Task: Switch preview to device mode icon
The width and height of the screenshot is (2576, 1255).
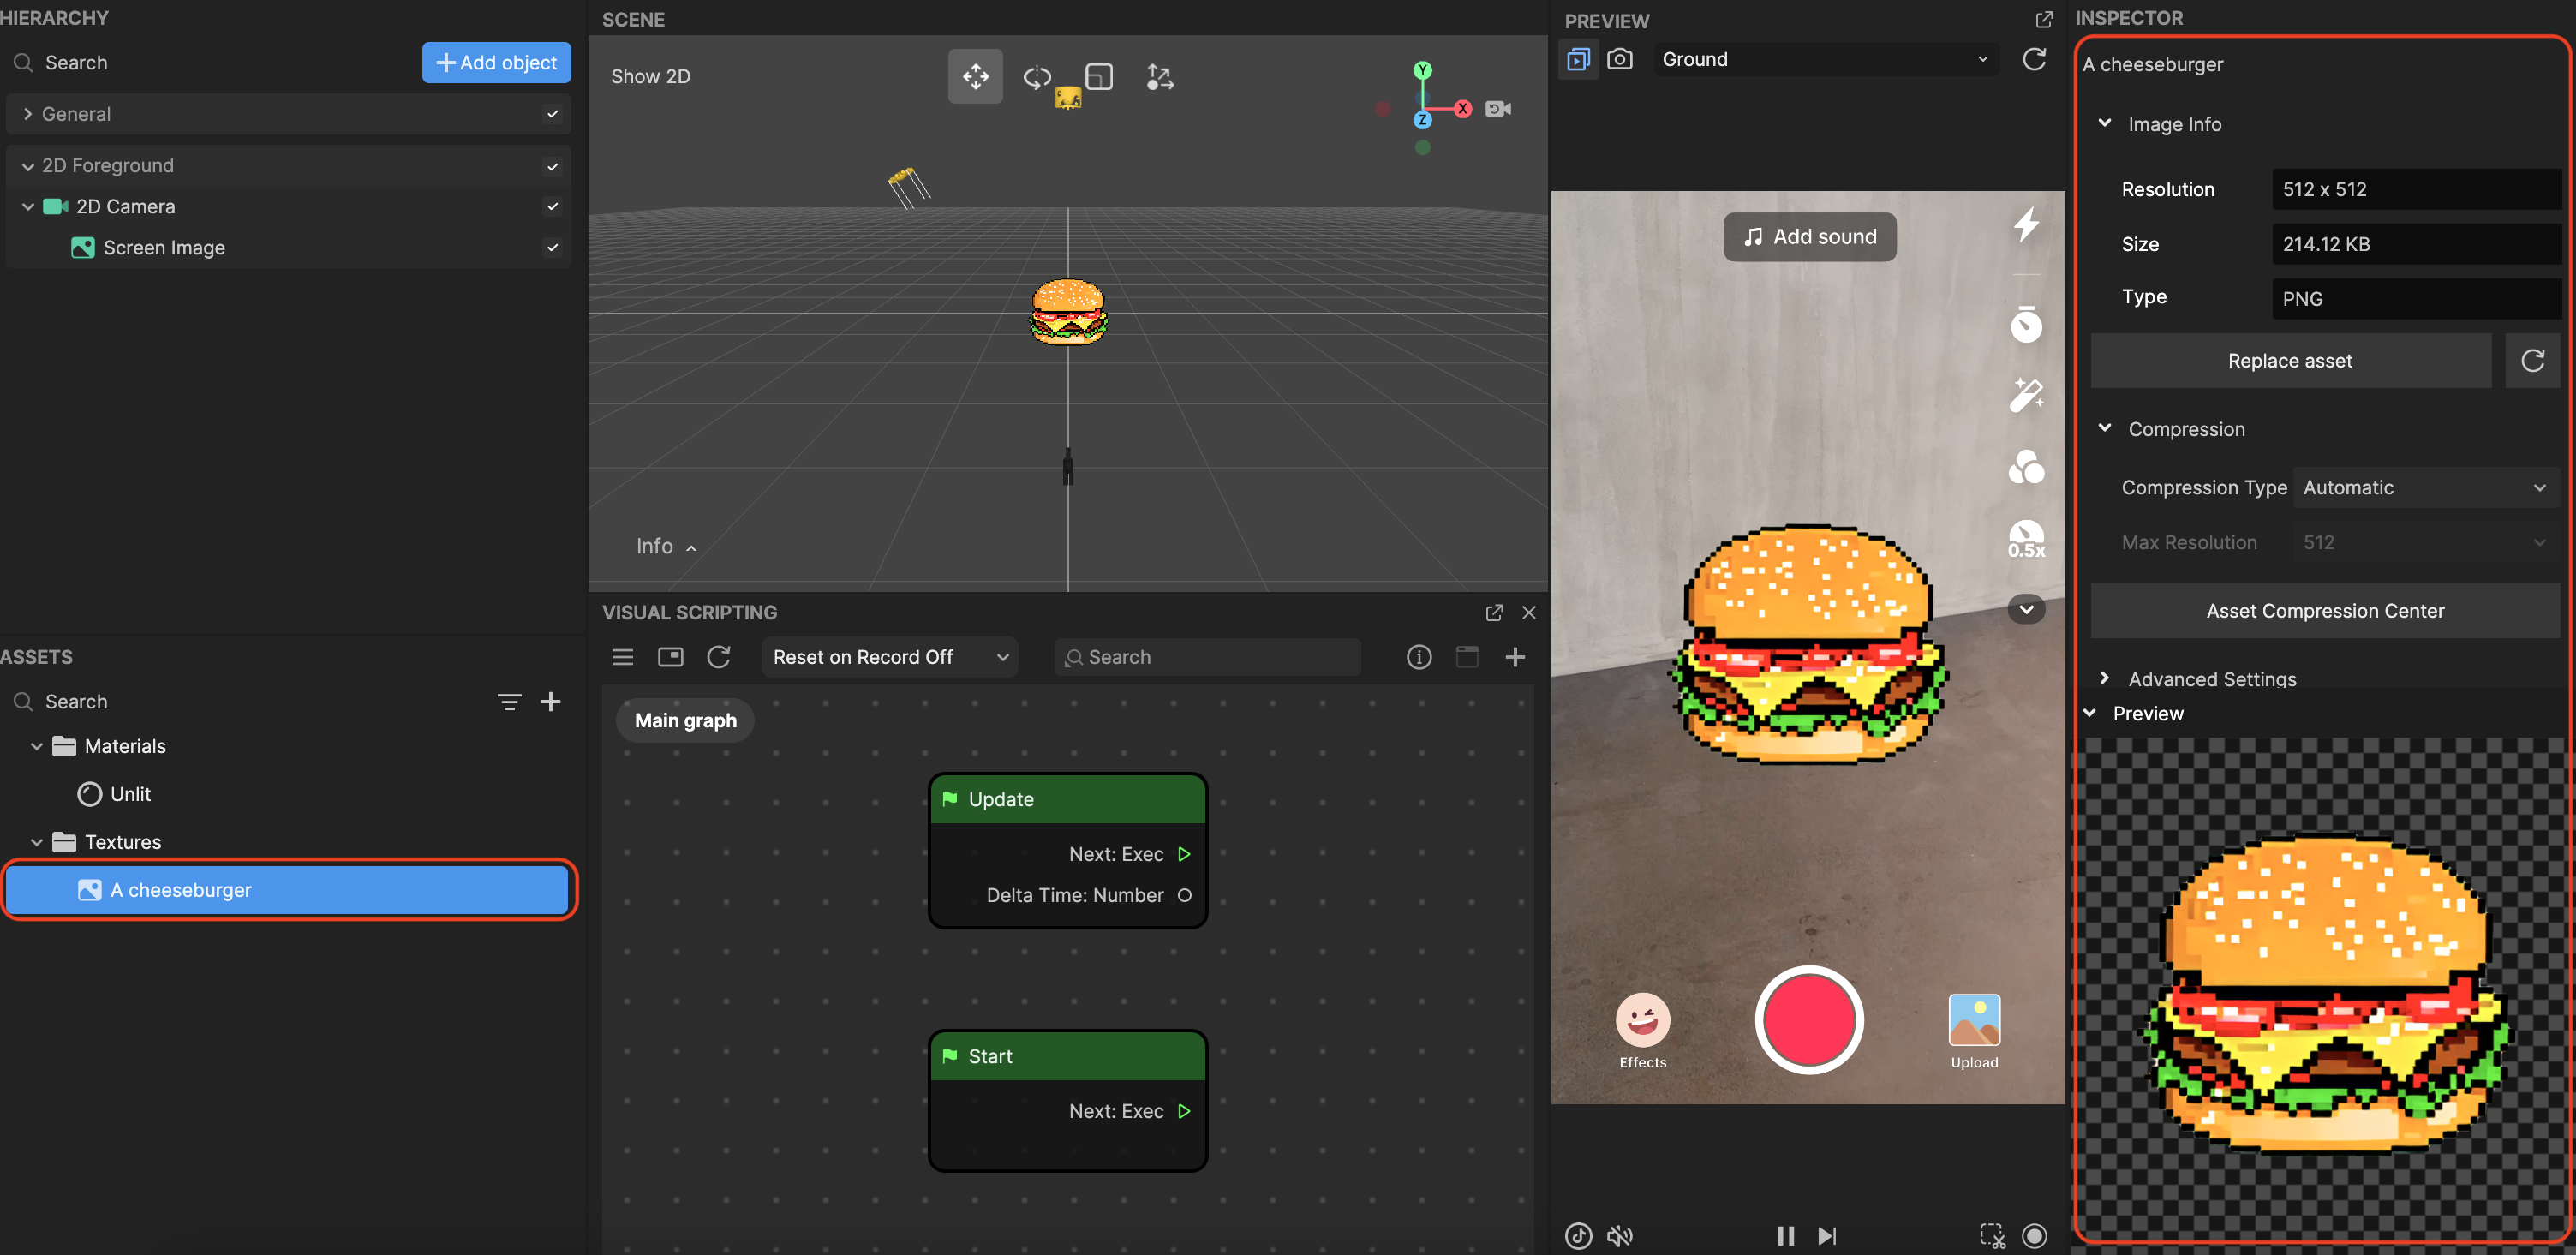Action: click(x=1578, y=59)
